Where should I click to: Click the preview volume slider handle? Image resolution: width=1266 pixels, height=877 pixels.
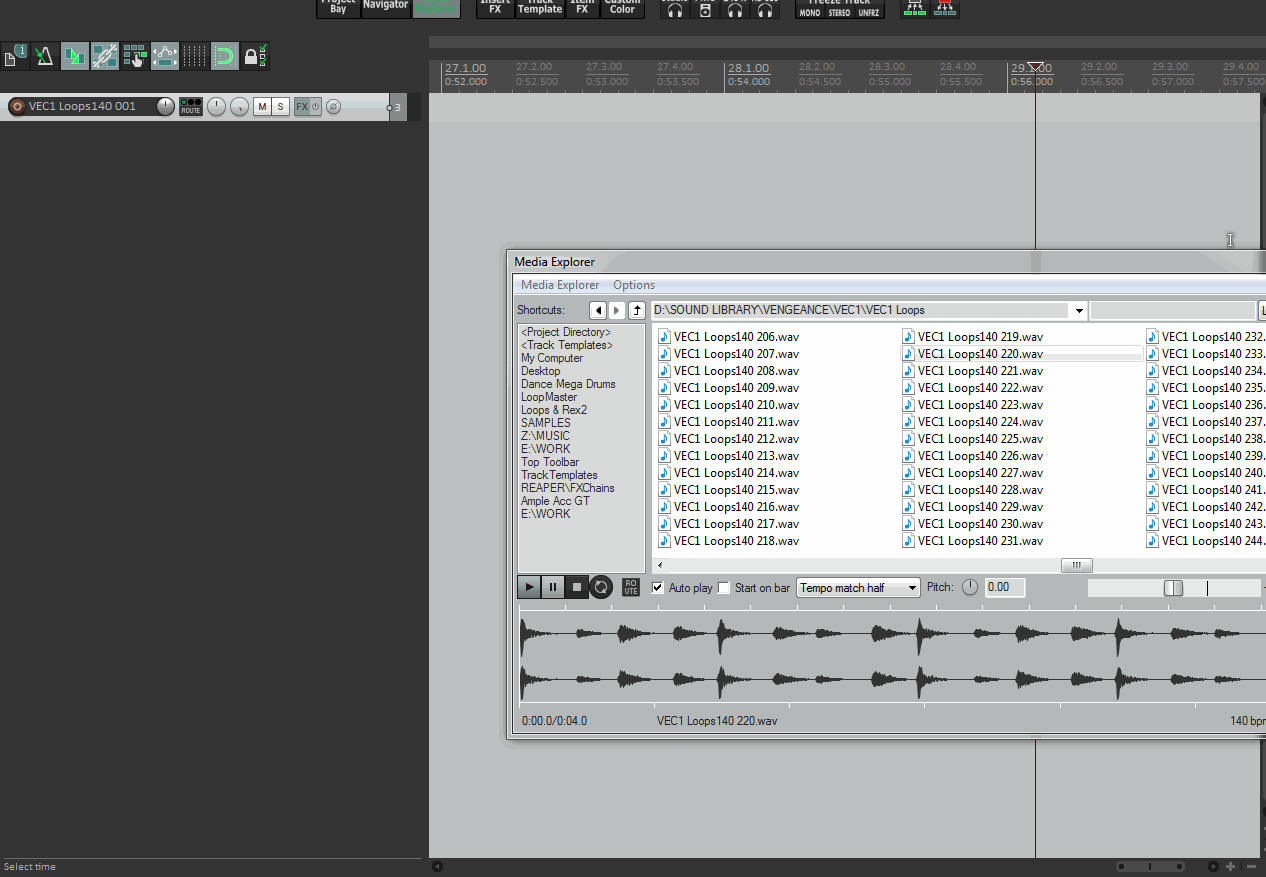1173,588
